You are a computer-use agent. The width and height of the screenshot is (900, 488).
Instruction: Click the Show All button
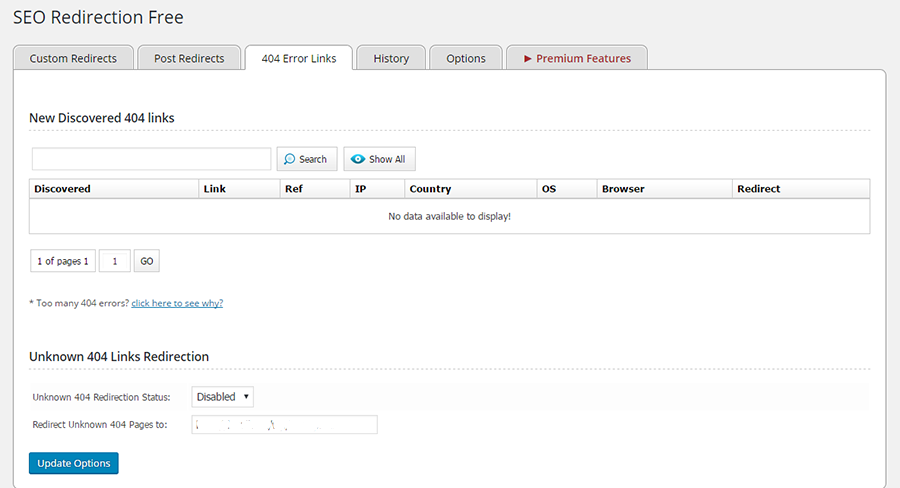[379, 159]
